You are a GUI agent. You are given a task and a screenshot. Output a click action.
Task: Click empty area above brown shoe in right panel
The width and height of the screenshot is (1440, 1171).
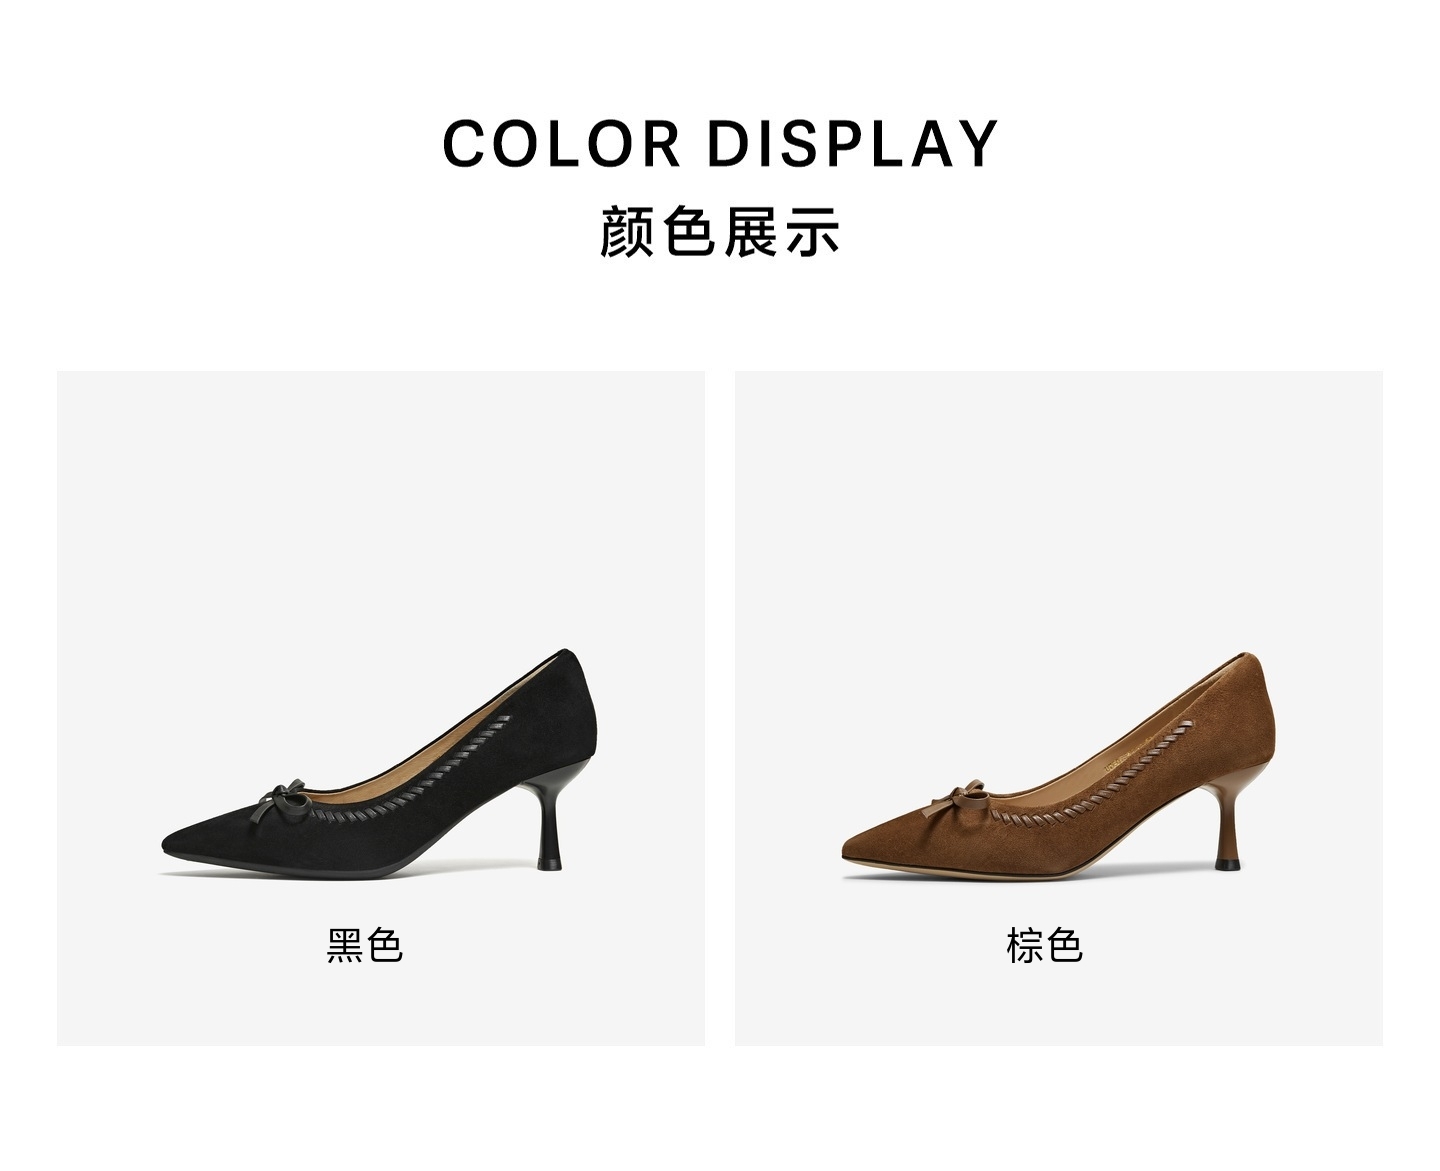[x=1058, y=500]
